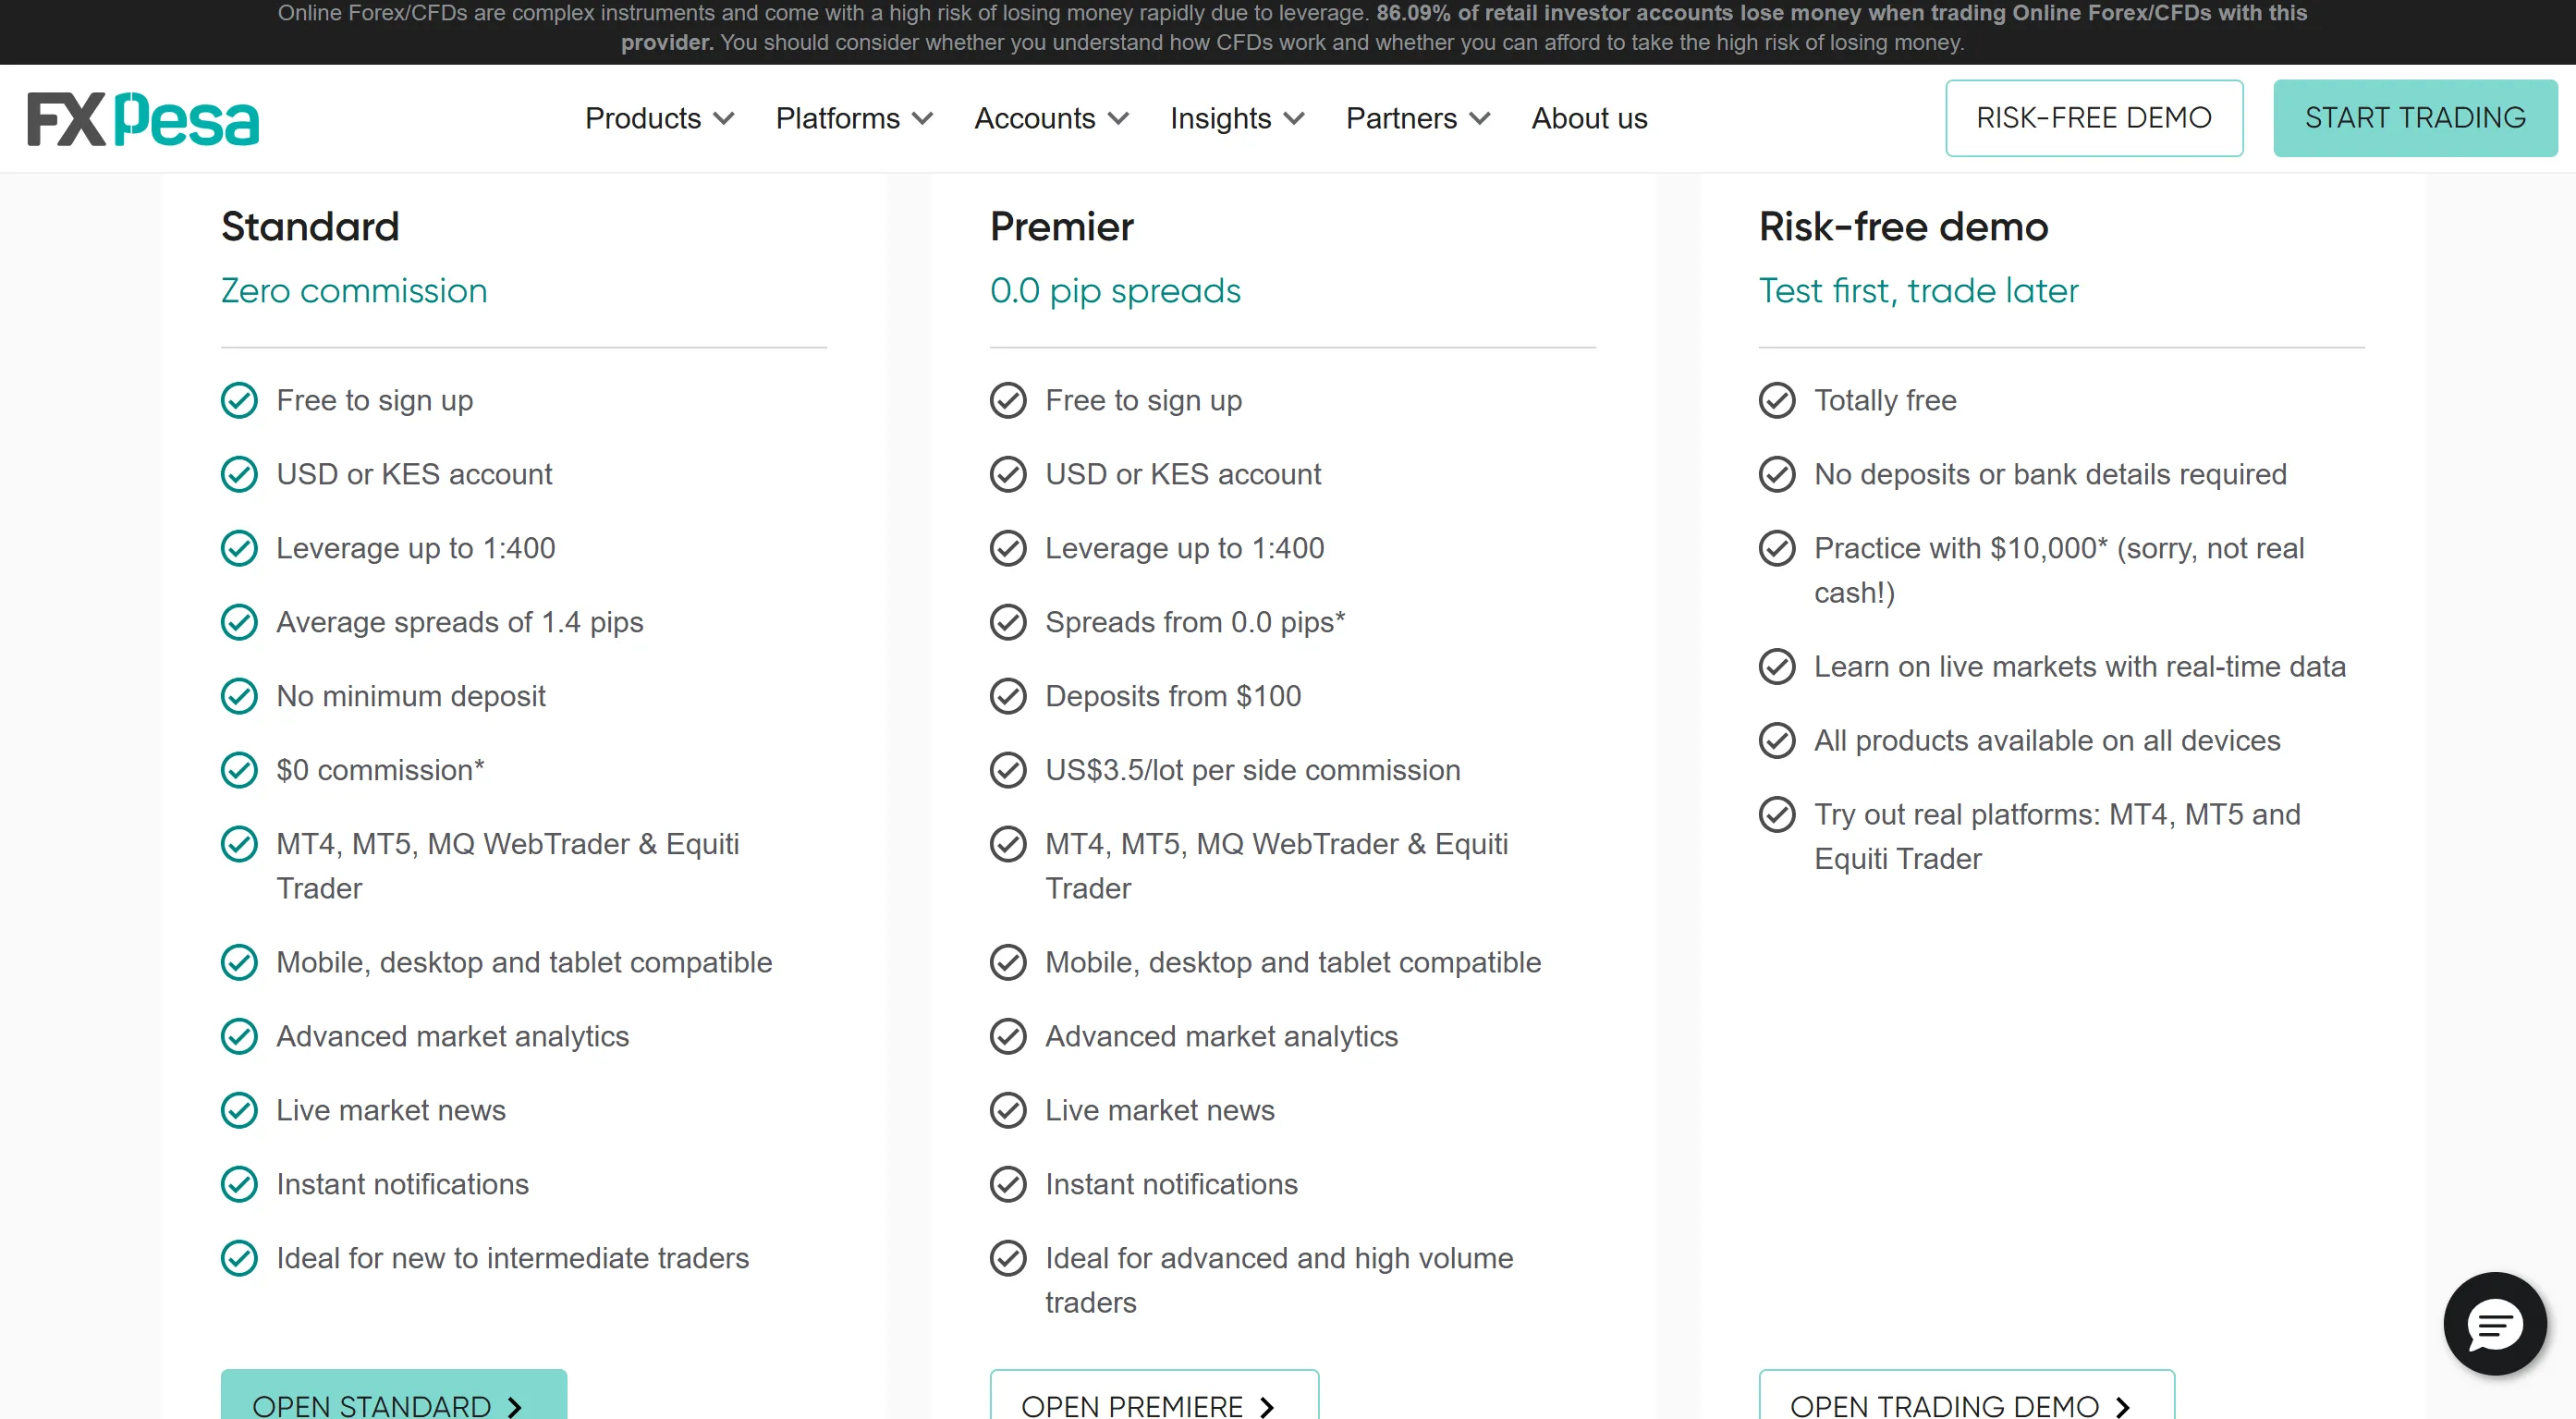The image size is (2576, 1419).
Task: Click Premier 'Mobile, desktop and tablet compatible' checkmark
Action: coord(1008,962)
